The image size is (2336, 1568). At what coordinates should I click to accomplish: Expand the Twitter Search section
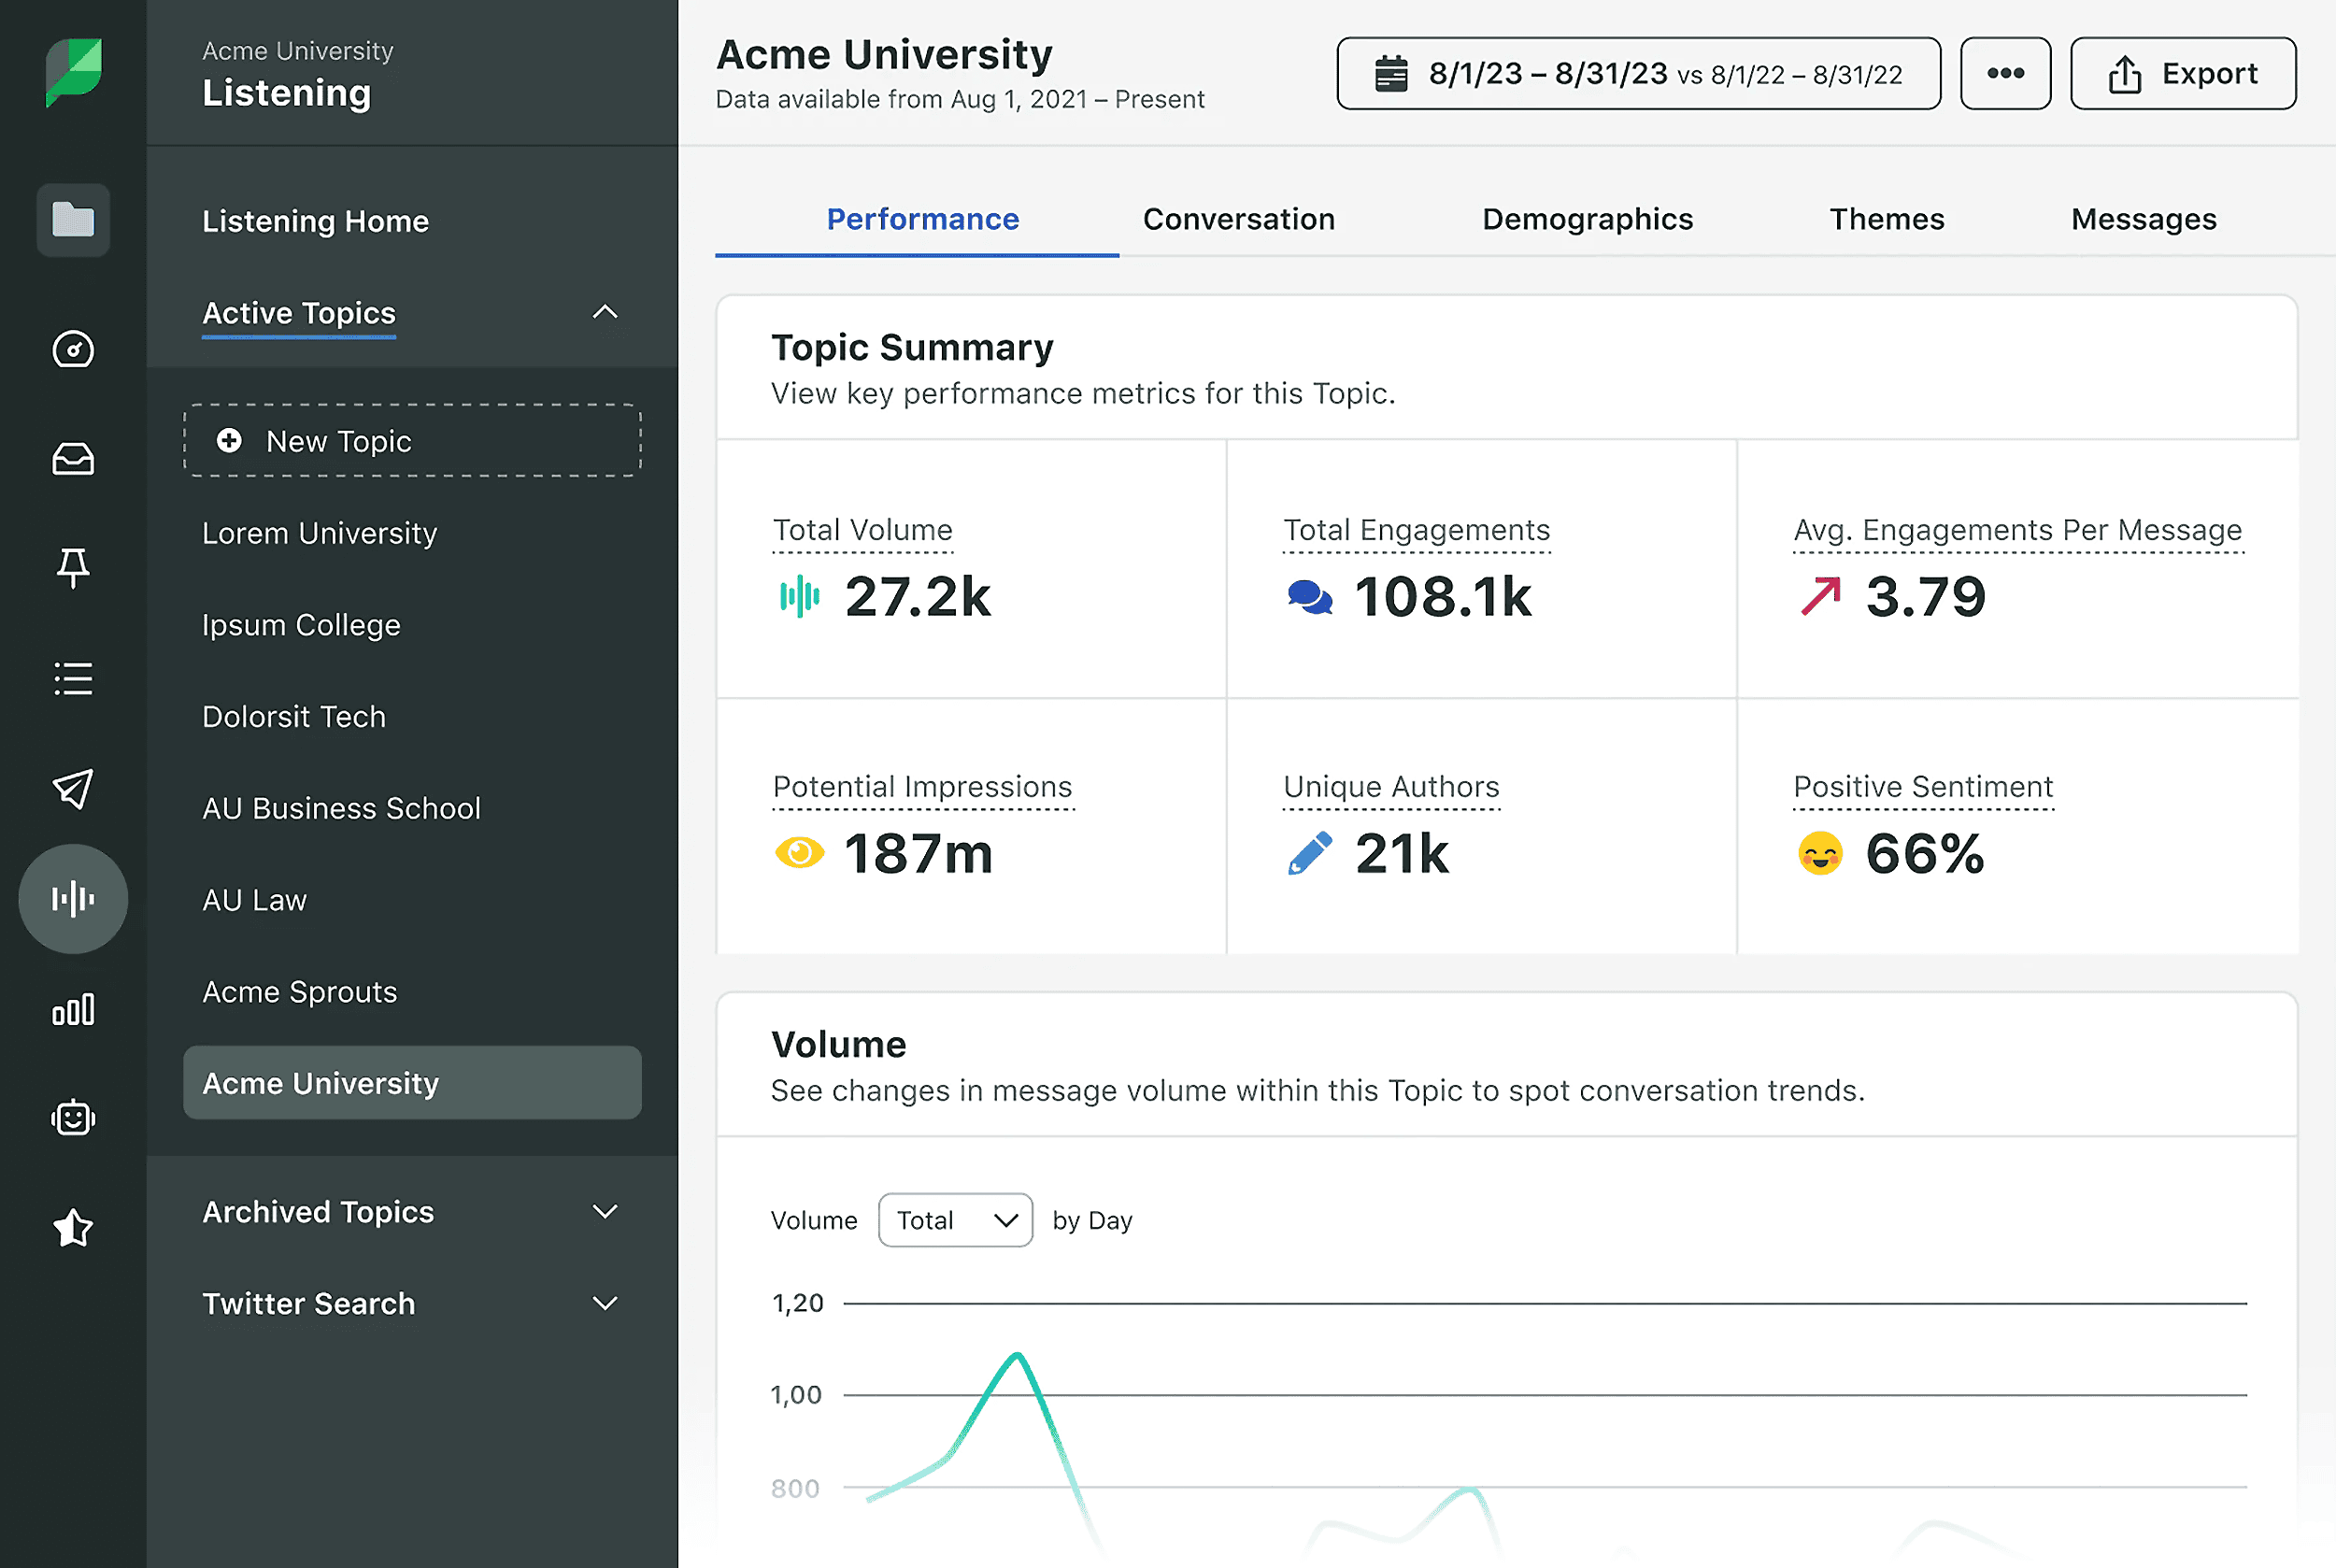[x=604, y=1303]
